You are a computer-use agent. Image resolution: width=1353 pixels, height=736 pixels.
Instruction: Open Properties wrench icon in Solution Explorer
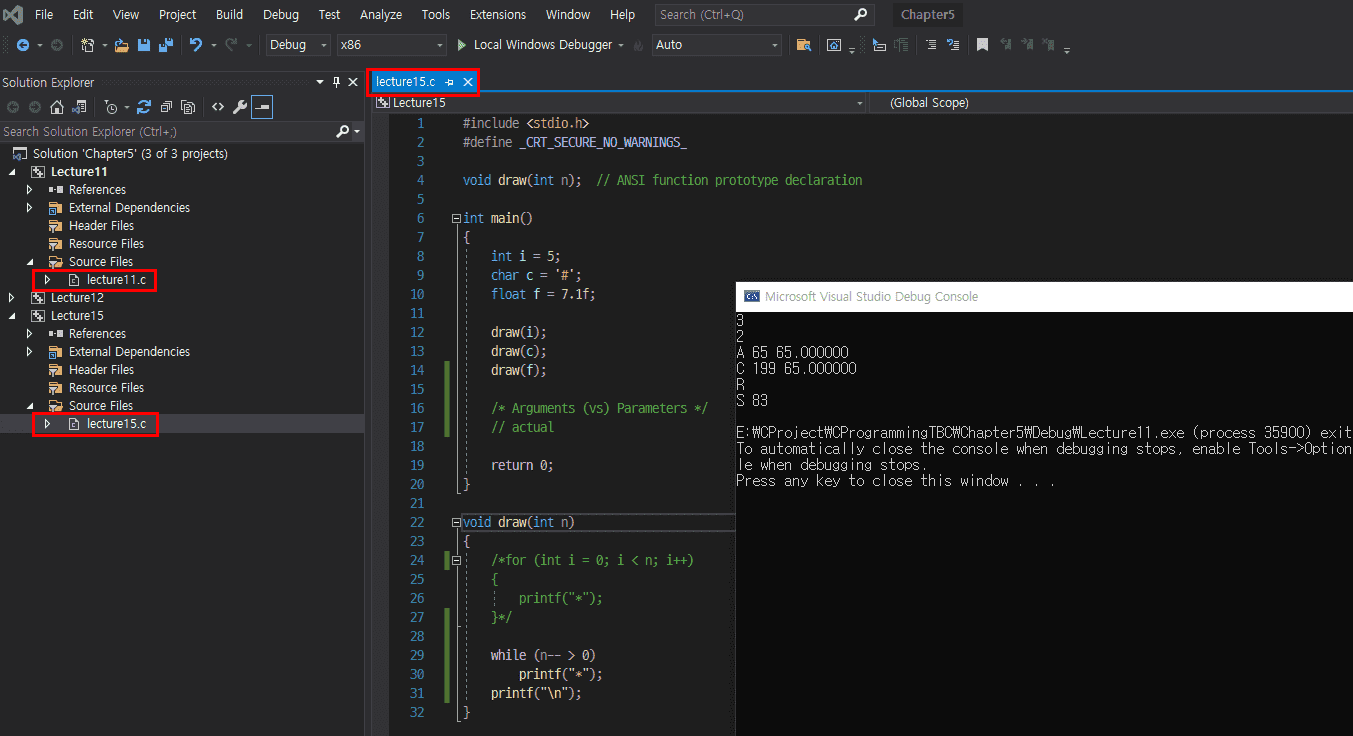[x=240, y=107]
